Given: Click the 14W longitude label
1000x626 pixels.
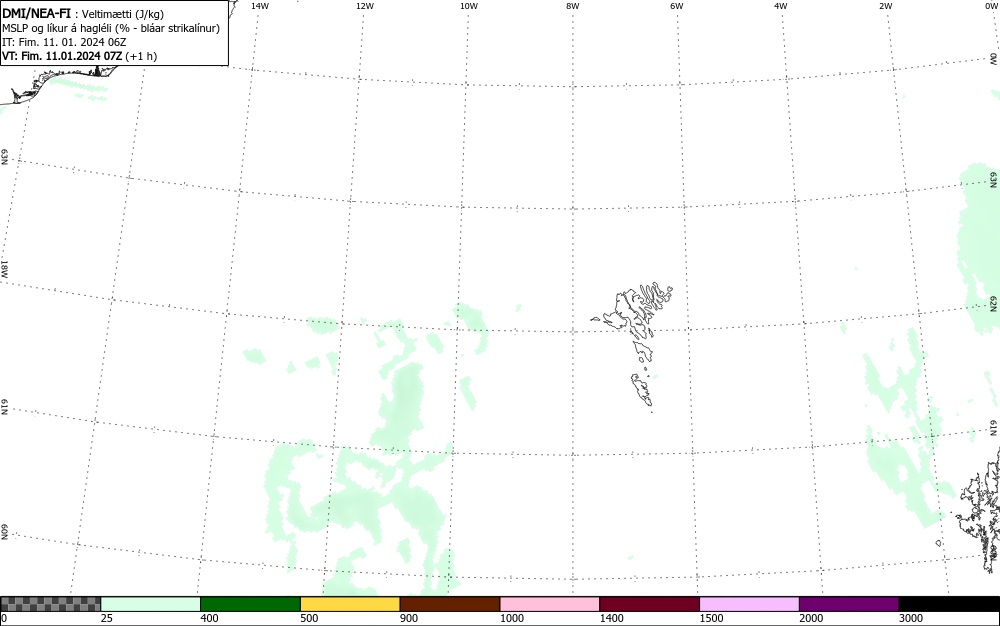Looking at the screenshot, I should tap(260, 6).
